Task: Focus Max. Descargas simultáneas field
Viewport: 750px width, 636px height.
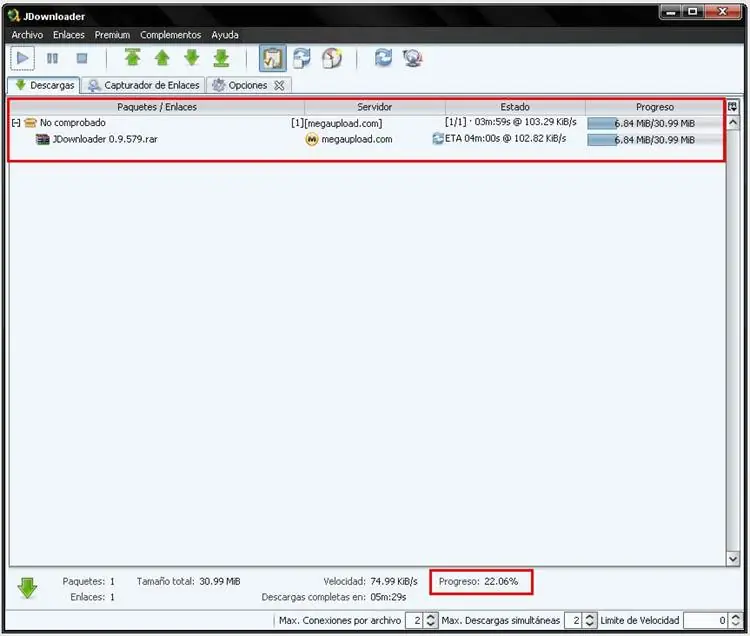Action: coord(573,620)
